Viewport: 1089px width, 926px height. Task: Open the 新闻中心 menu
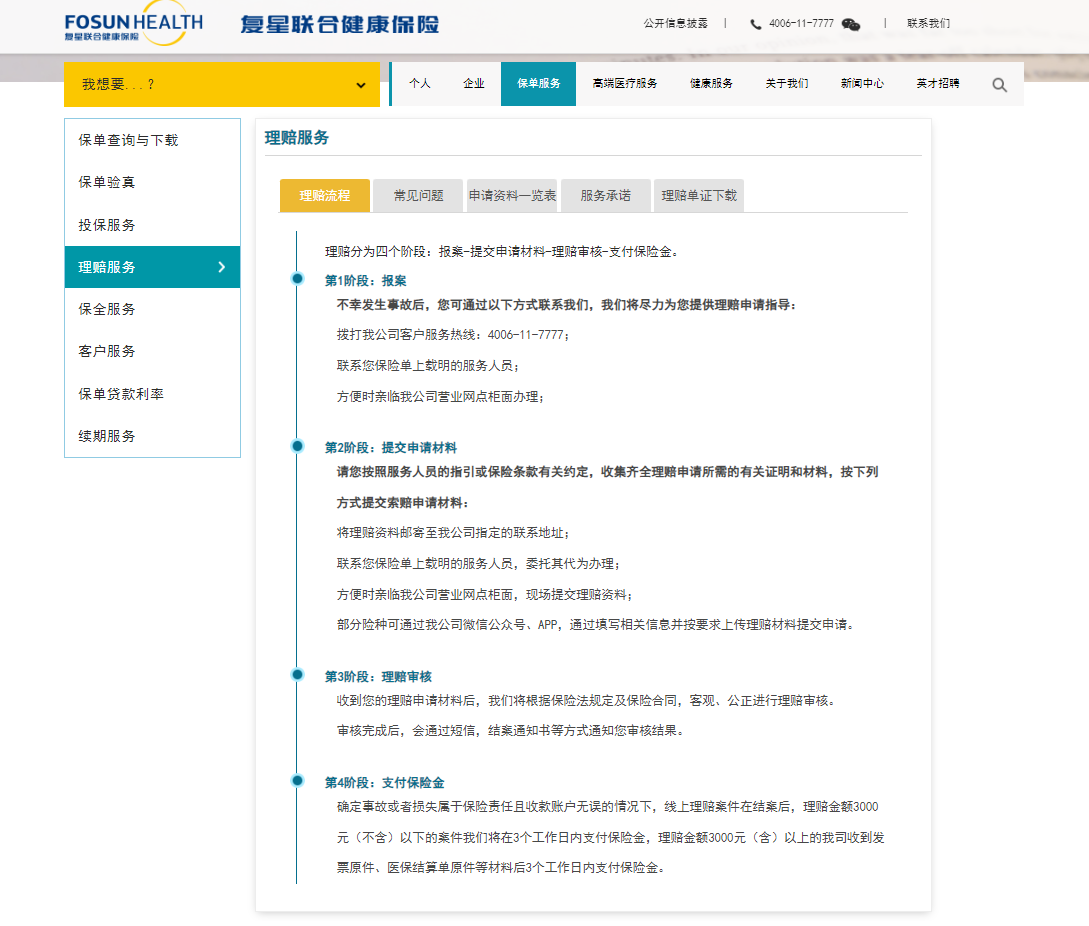coord(863,83)
